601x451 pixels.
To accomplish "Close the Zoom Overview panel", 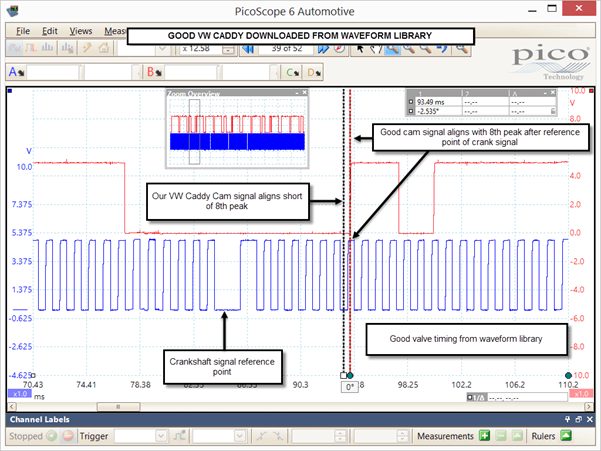I will click(304, 92).
